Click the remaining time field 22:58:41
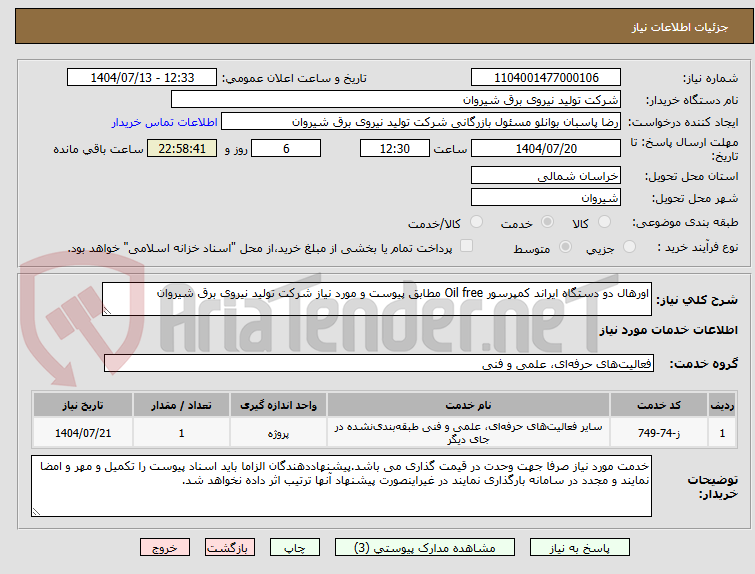This screenshot has height=574, width=755. click(182, 148)
